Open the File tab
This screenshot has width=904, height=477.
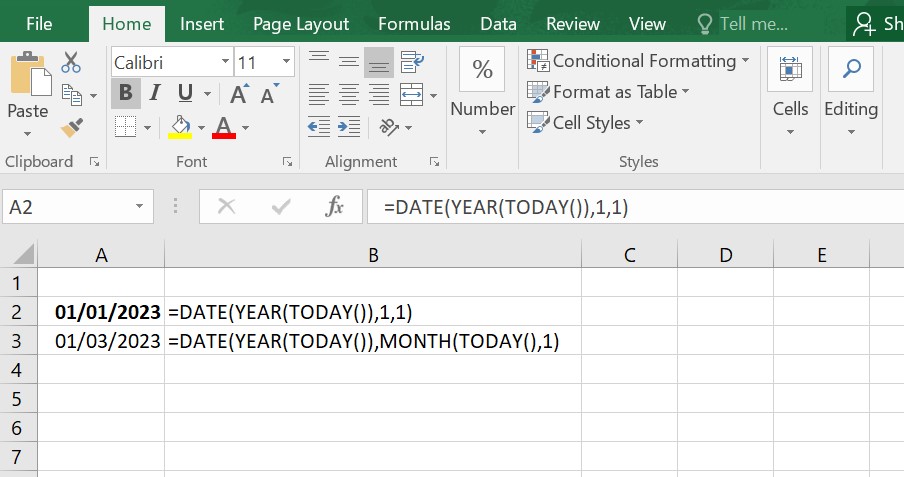[x=39, y=24]
